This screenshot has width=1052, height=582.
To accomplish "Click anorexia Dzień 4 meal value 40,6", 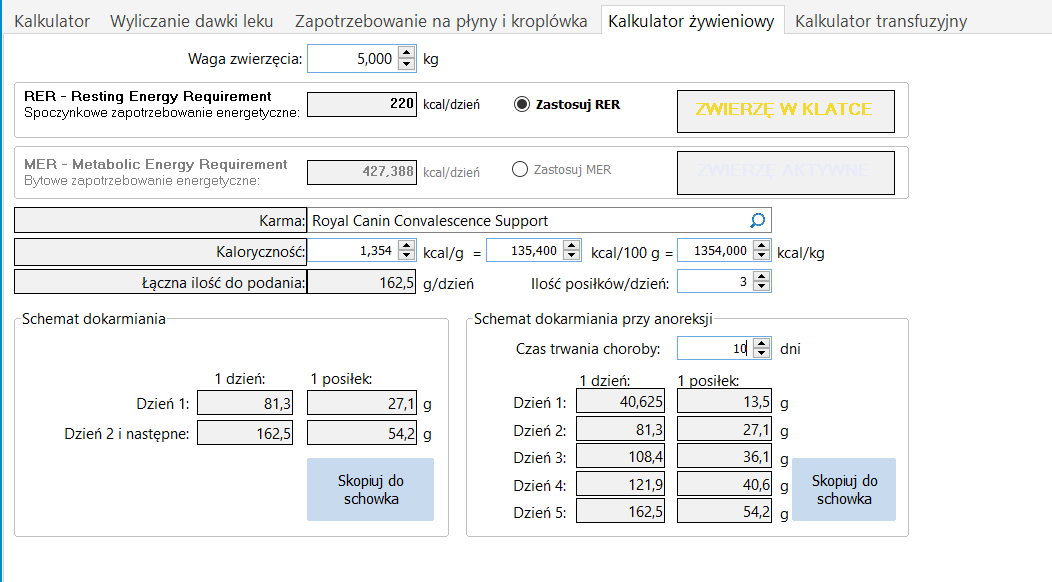I will (x=725, y=484).
